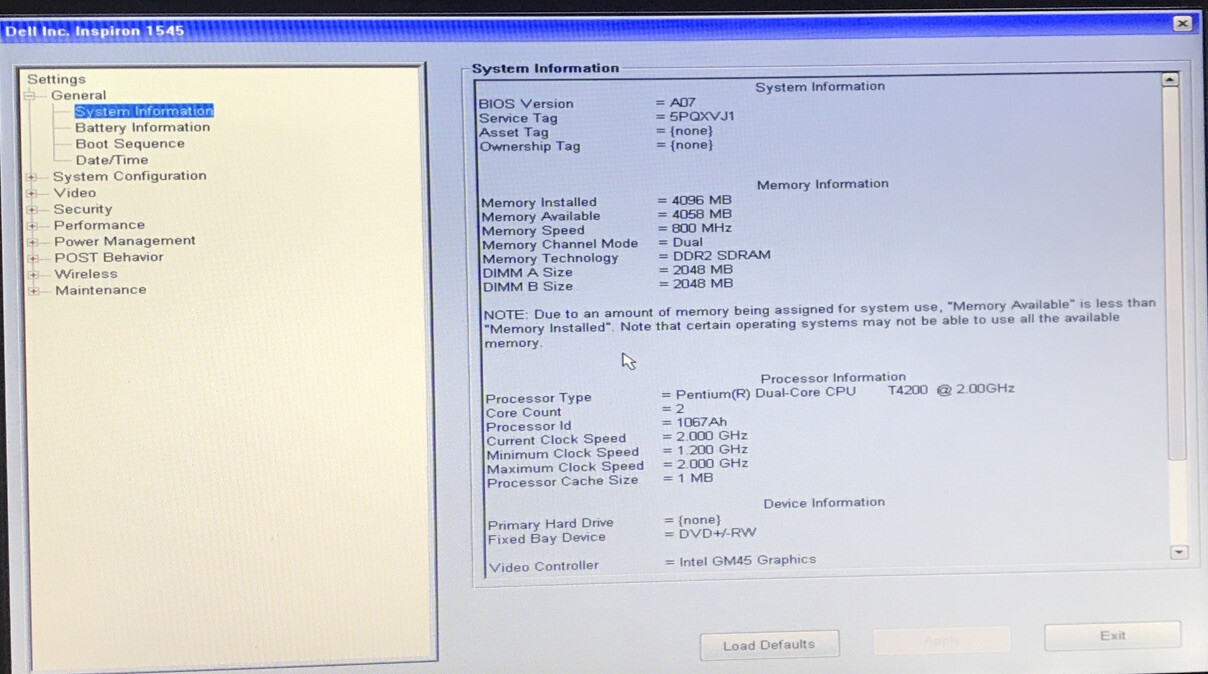Click the Load Defaults button
This screenshot has width=1208, height=674.
(769, 645)
